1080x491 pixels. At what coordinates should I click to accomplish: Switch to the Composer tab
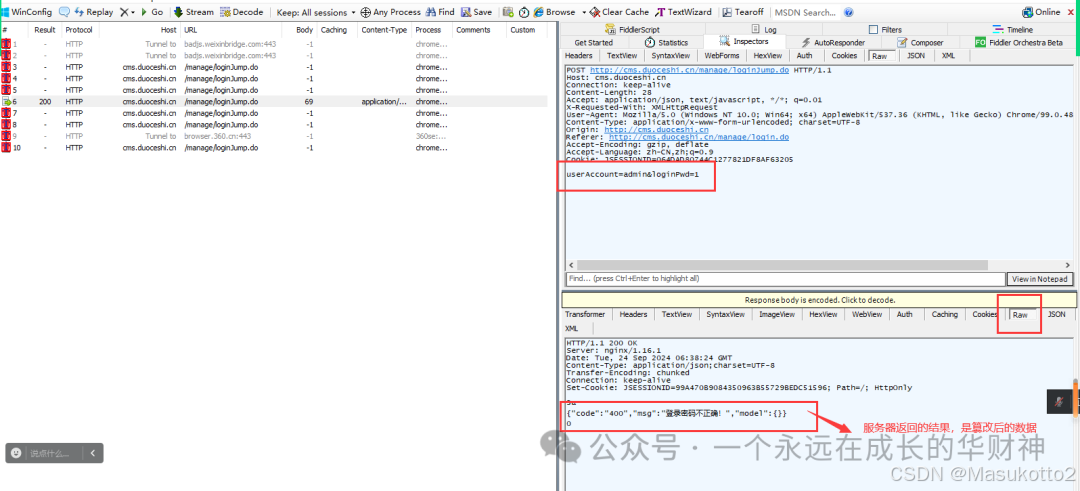click(920, 43)
